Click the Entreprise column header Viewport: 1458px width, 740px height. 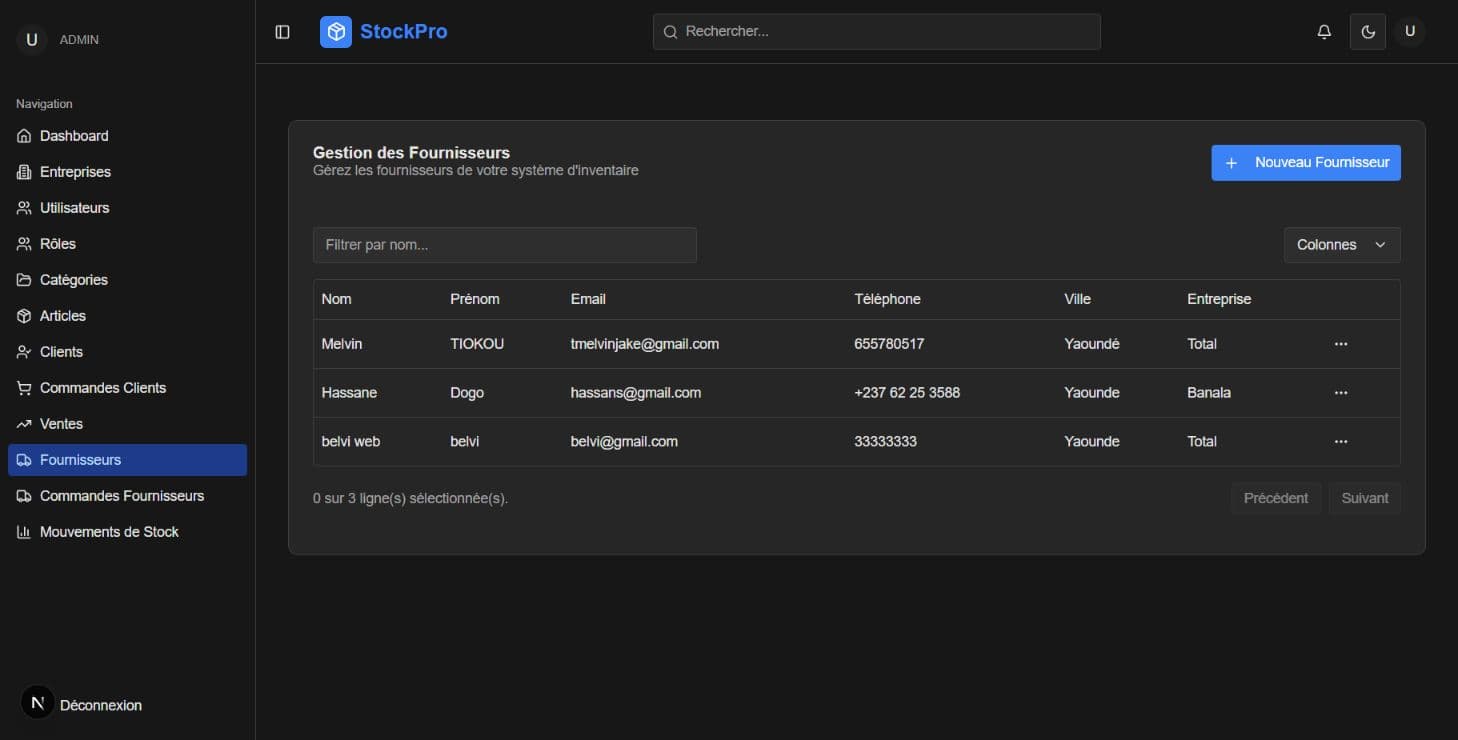tap(1219, 299)
